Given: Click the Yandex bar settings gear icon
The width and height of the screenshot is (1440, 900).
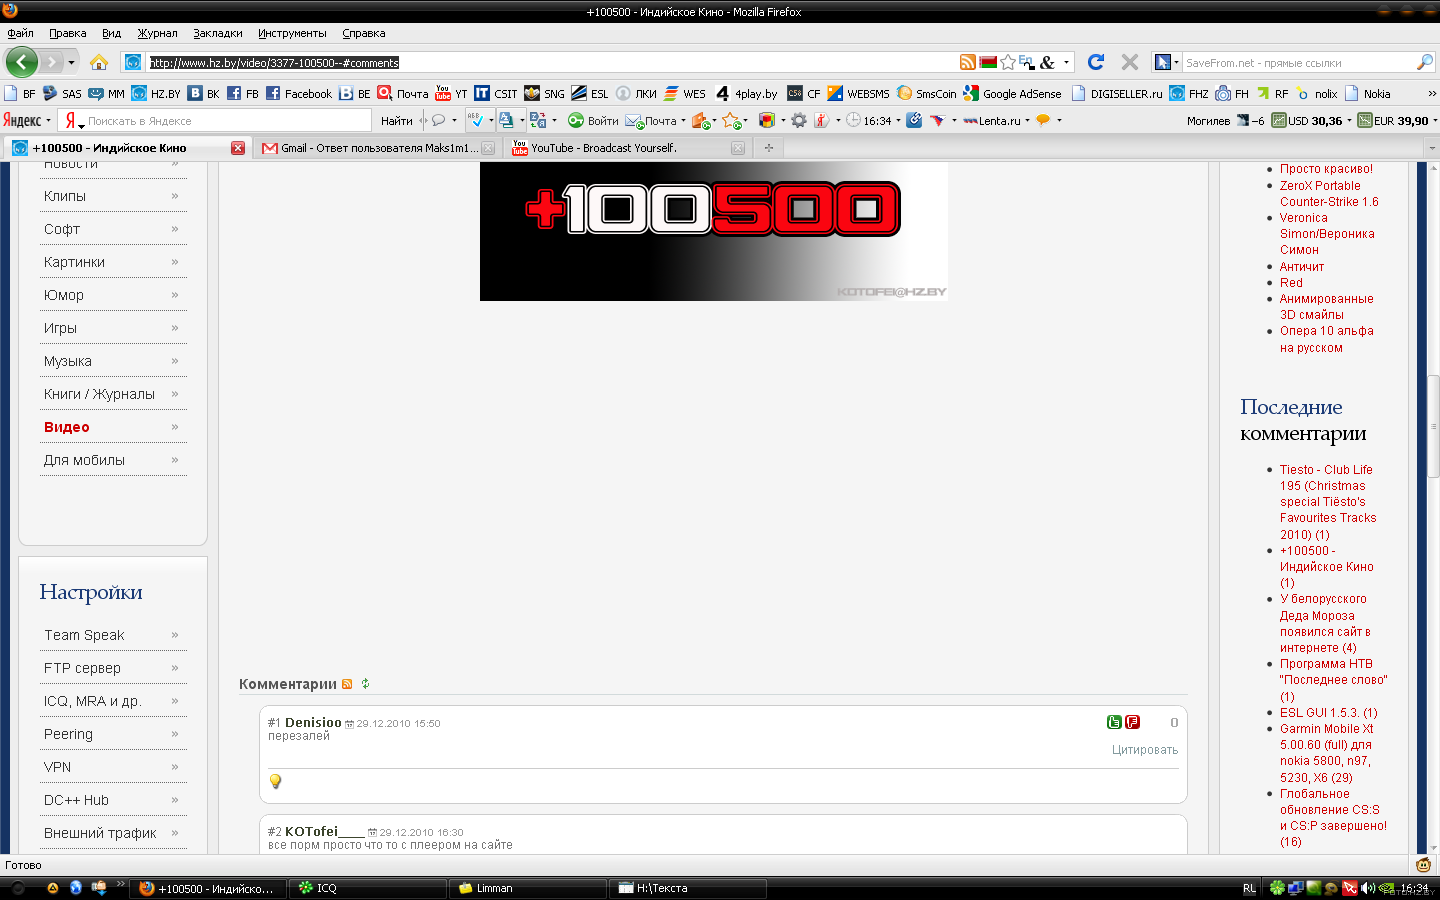Looking at the screenshot, I should coord(798,120).
